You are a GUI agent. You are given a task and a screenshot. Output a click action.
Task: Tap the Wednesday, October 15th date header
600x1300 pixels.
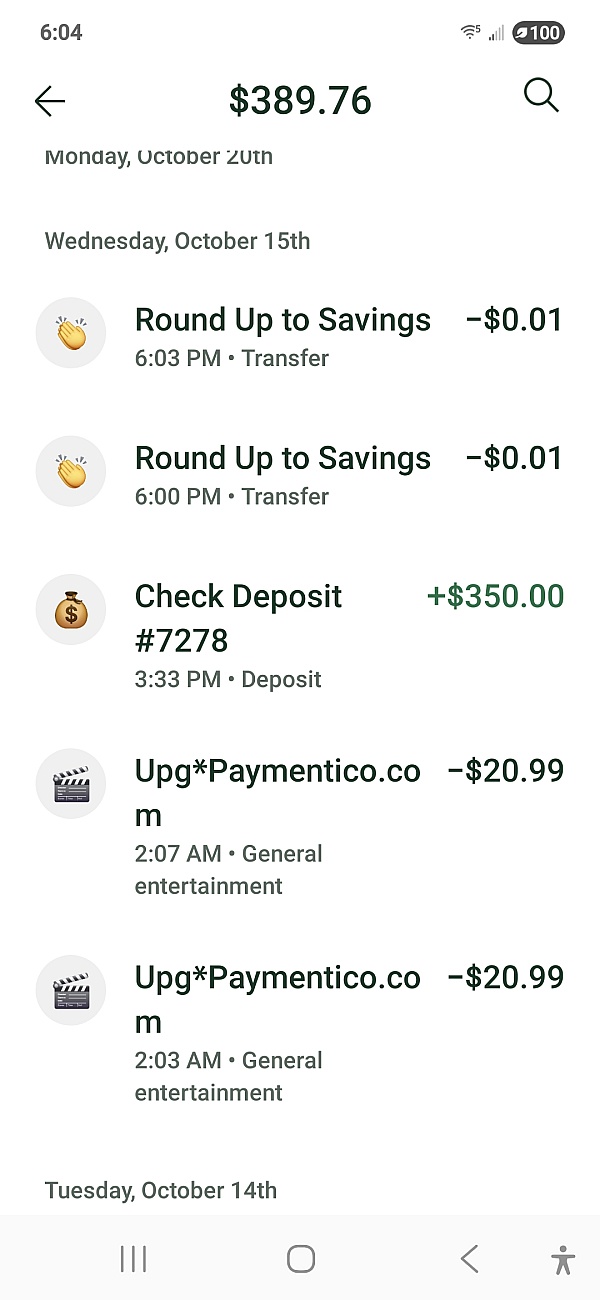click(x=177, y=241)
